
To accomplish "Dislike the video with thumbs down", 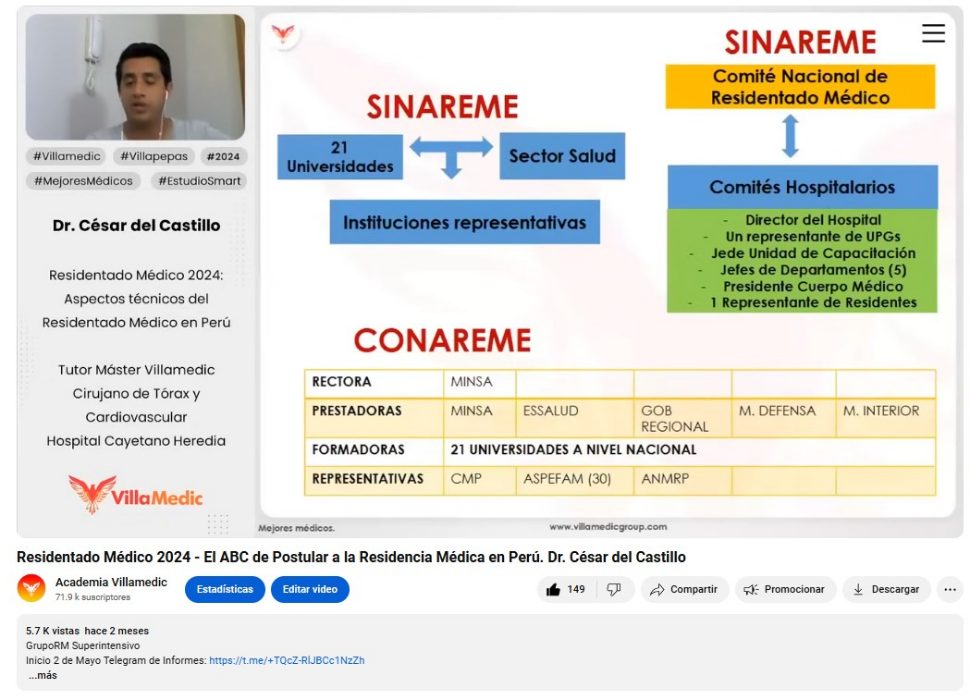I will click(614, 589).
